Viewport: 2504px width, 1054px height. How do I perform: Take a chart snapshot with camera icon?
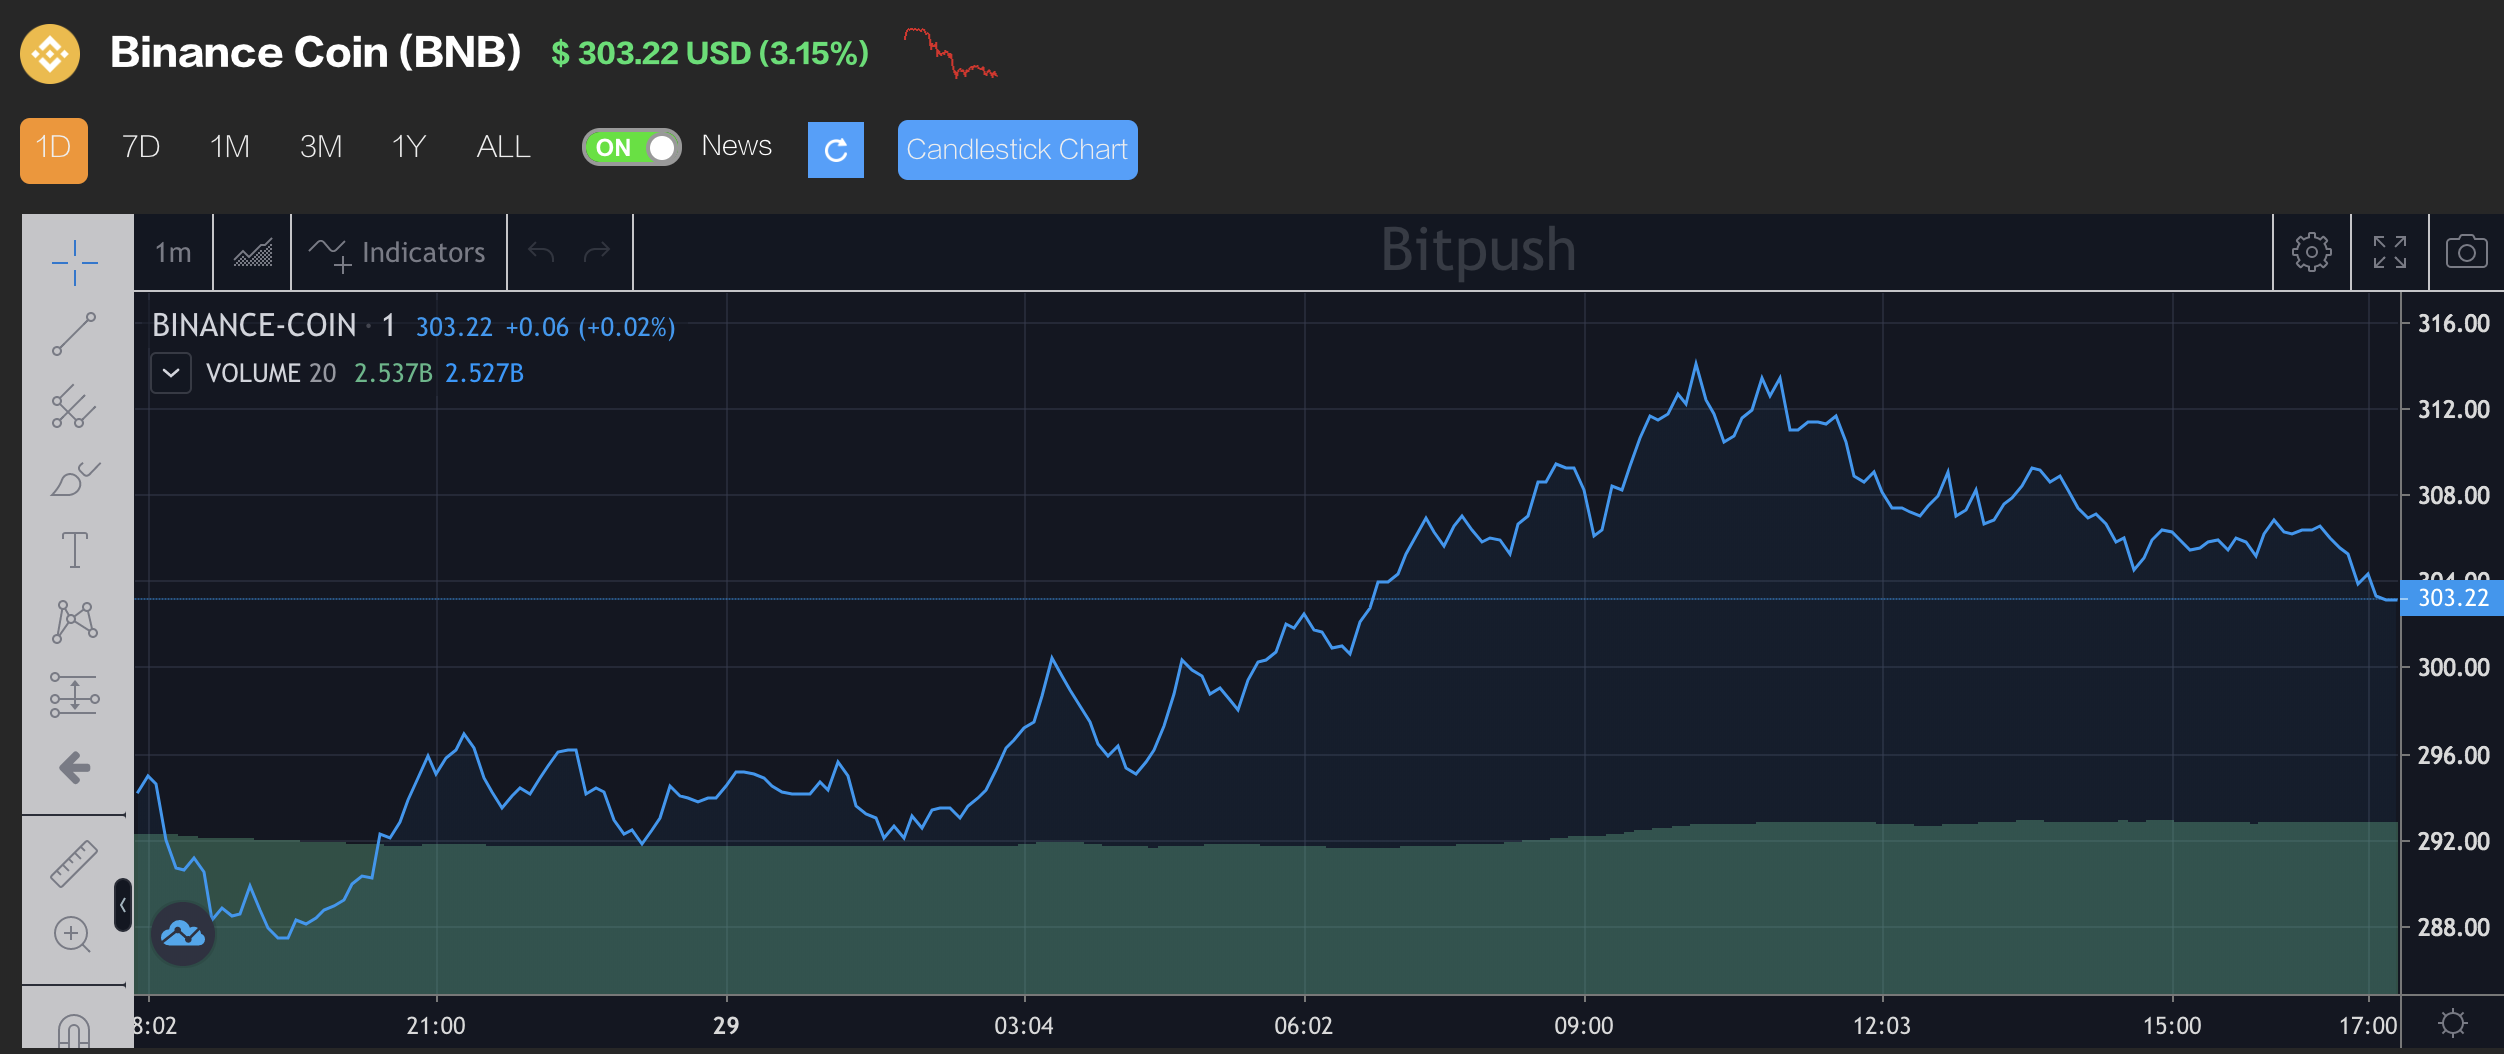click(x=2467, y=252)
